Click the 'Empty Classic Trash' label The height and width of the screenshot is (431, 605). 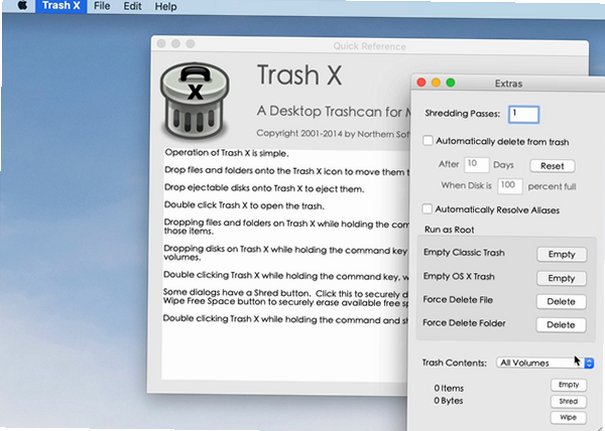coord(464,252)
